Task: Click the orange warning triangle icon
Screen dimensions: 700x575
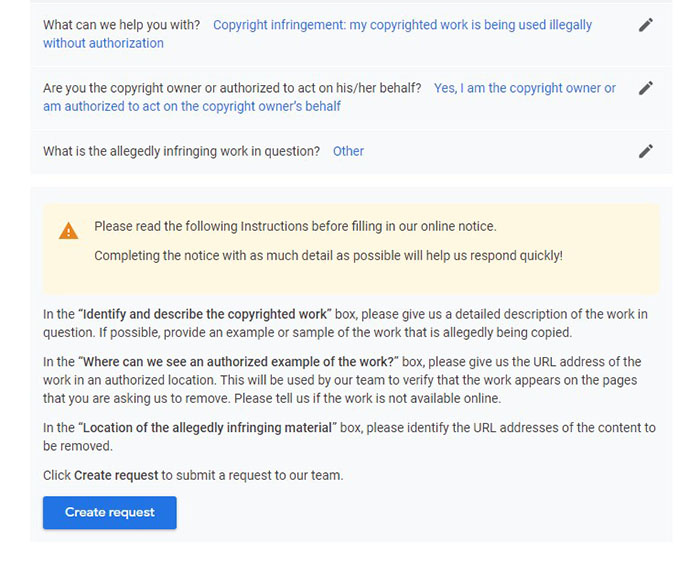Action: tap(68, 232)
